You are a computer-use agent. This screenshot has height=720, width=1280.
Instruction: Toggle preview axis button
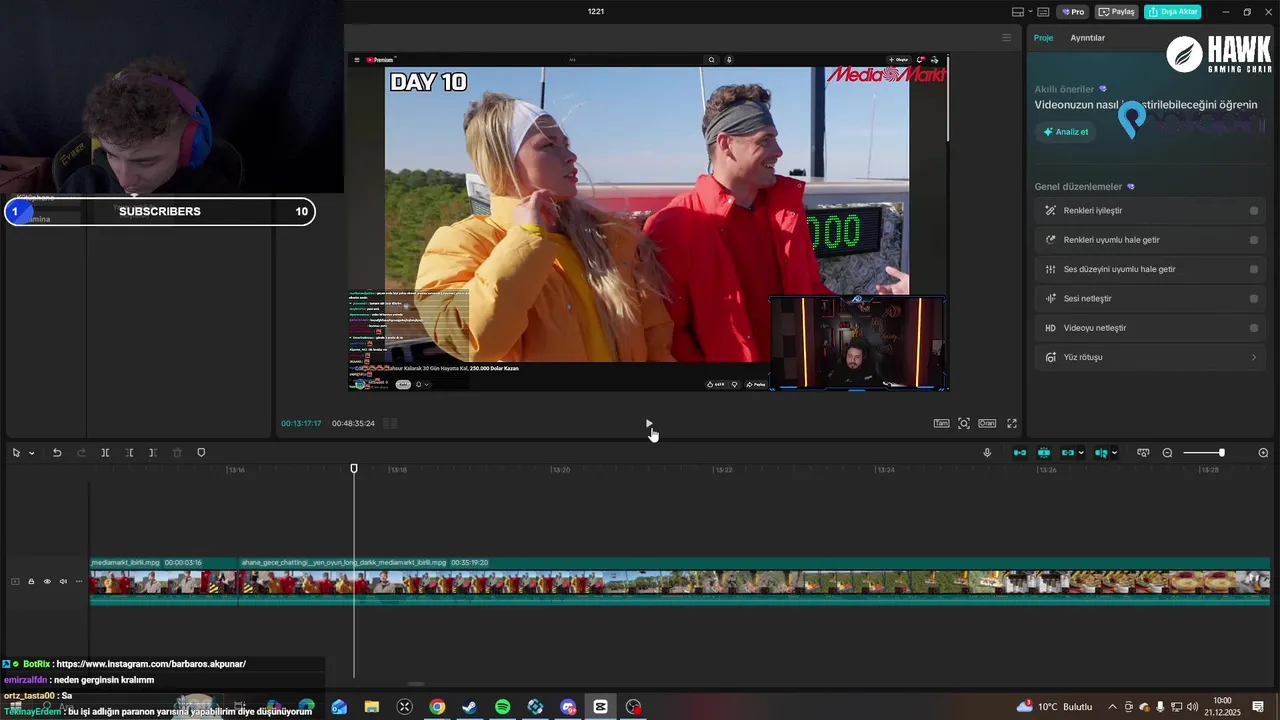tap(1101, 453)
